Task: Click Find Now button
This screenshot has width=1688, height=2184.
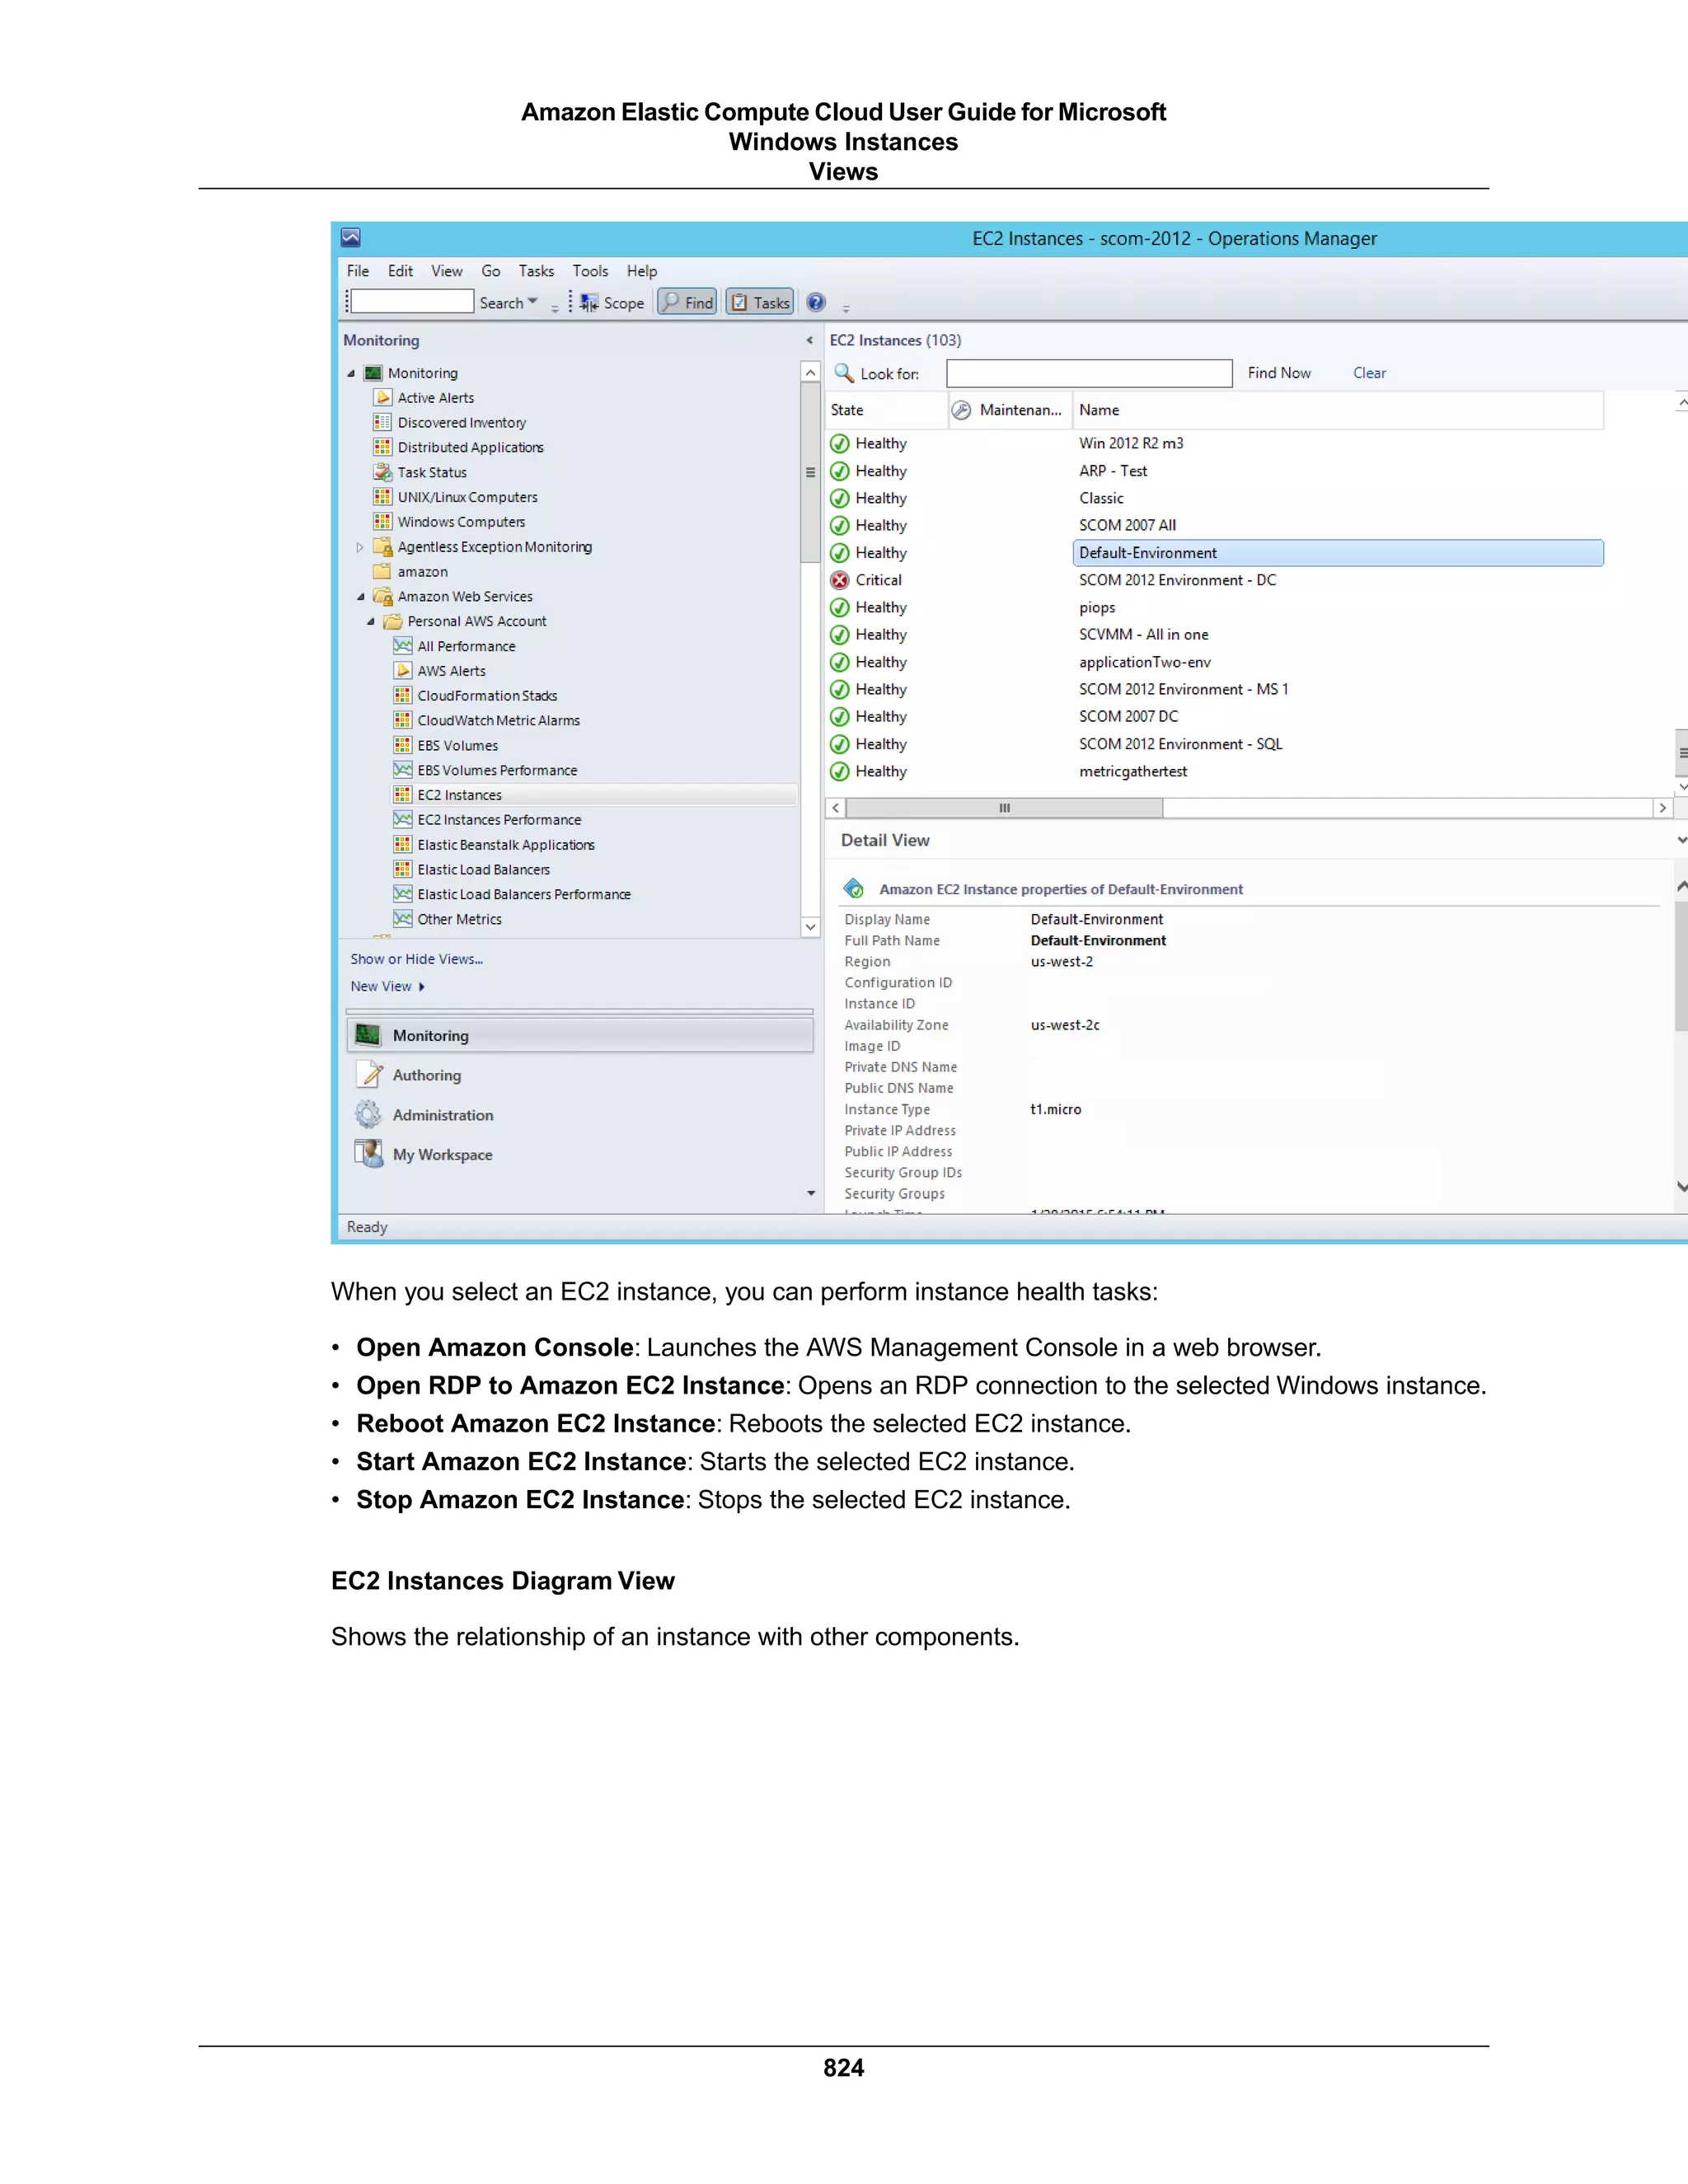Action: (1279, 373)
